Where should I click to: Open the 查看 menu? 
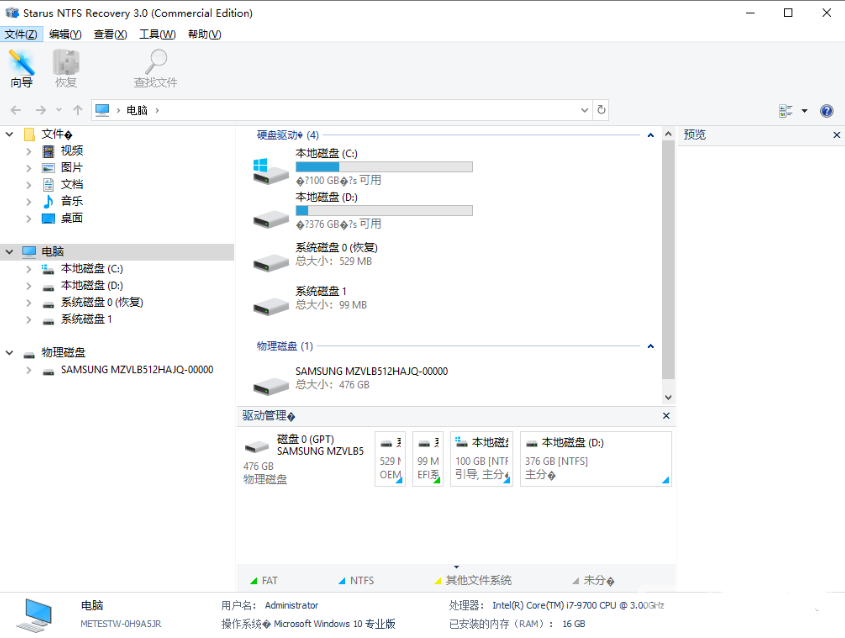[x=110, y=34]
